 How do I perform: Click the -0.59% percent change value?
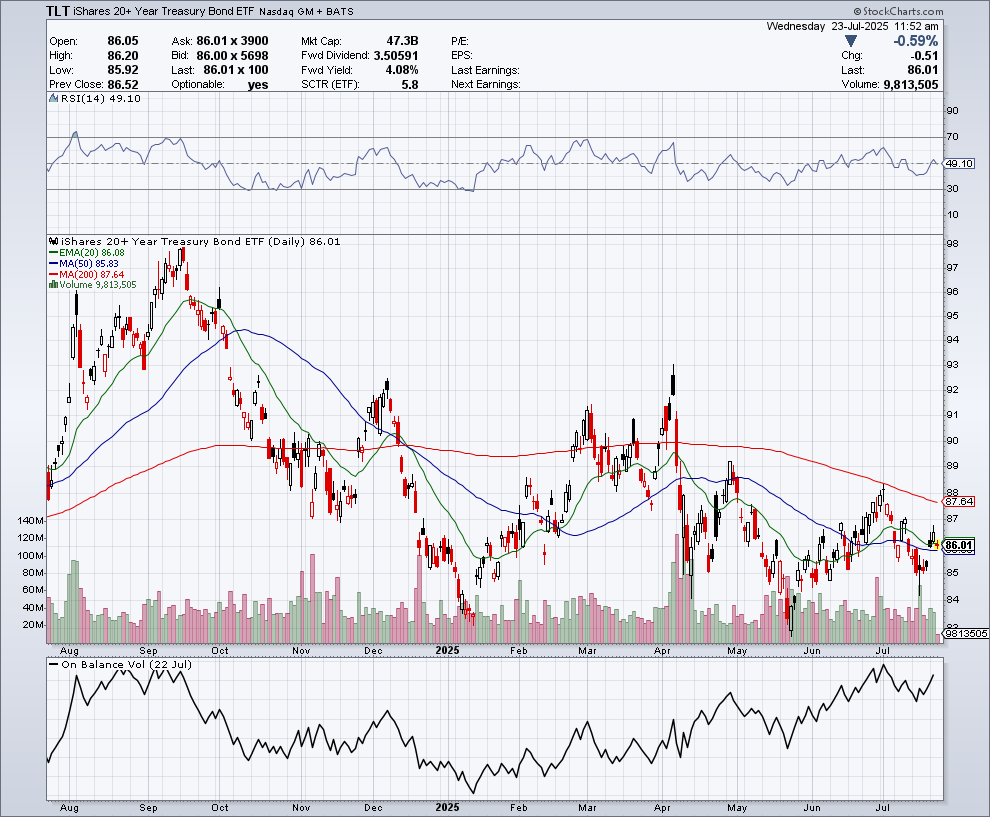915,41
